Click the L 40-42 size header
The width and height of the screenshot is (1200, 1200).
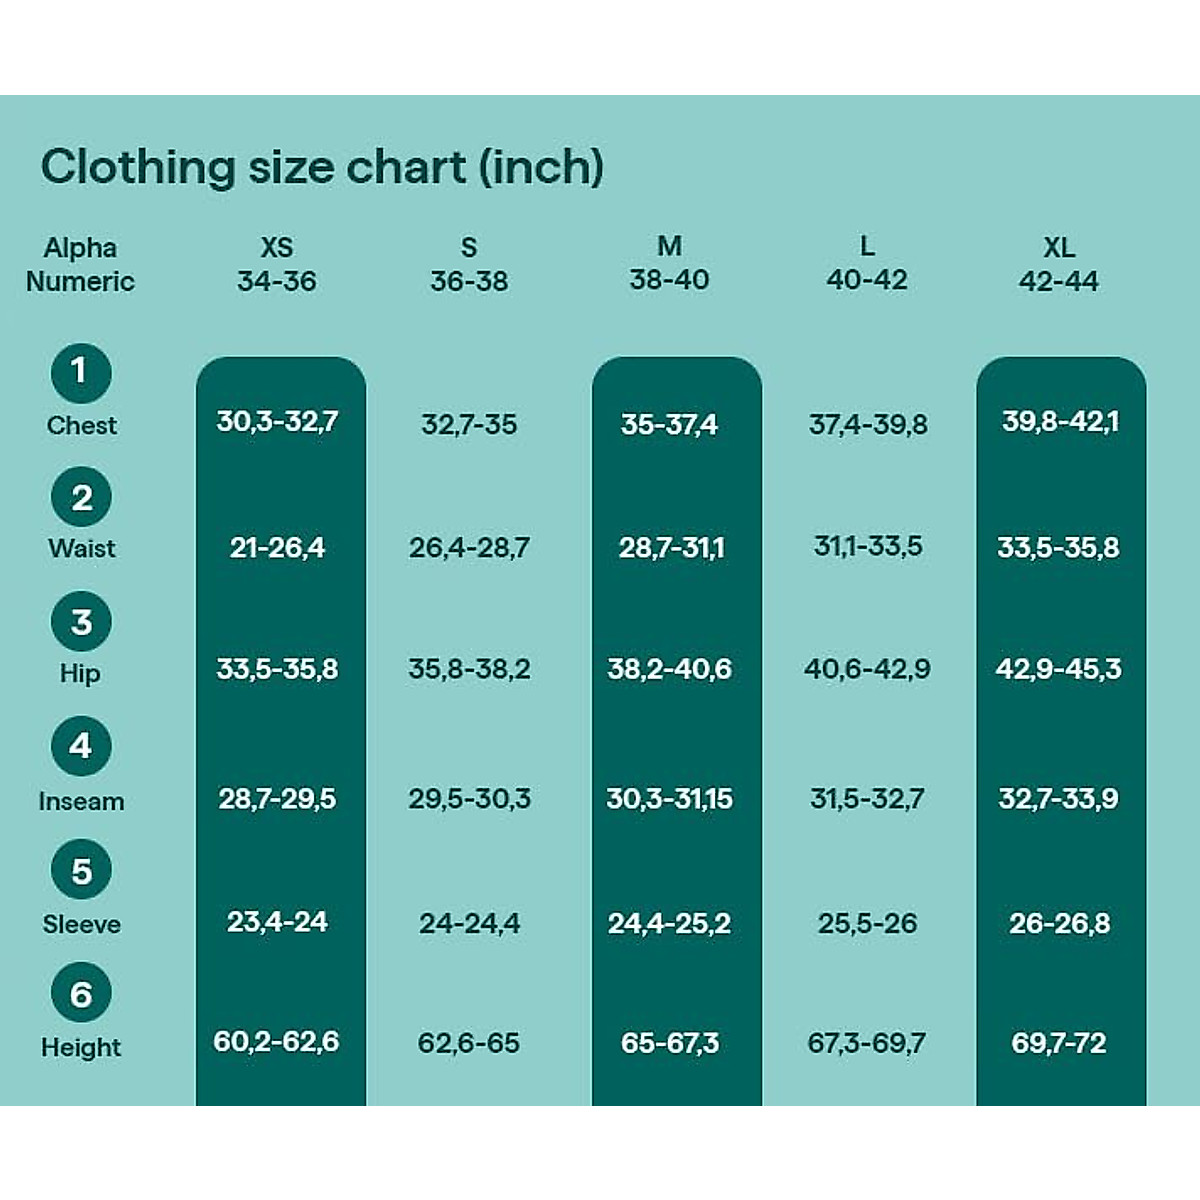coord(866,263)
